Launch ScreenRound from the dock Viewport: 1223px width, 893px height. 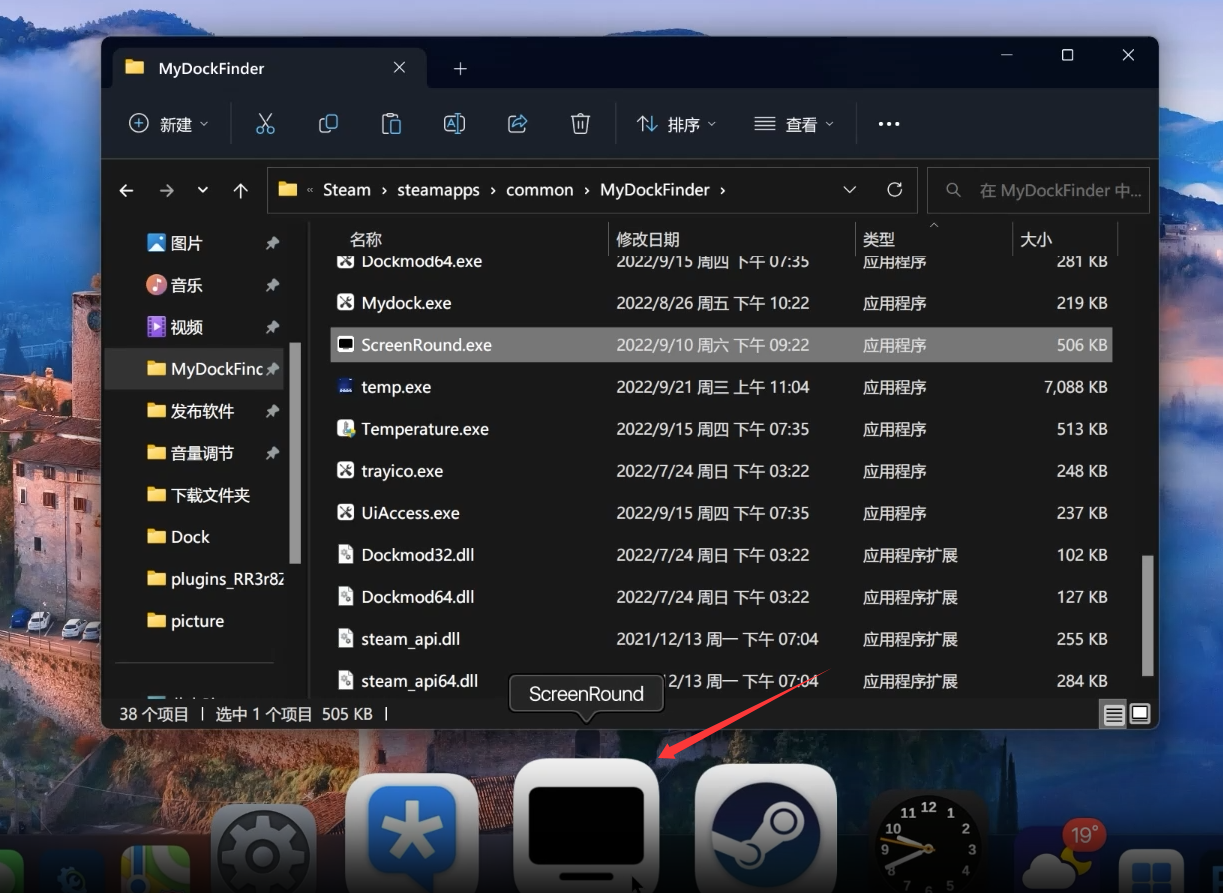coord(586,826)
